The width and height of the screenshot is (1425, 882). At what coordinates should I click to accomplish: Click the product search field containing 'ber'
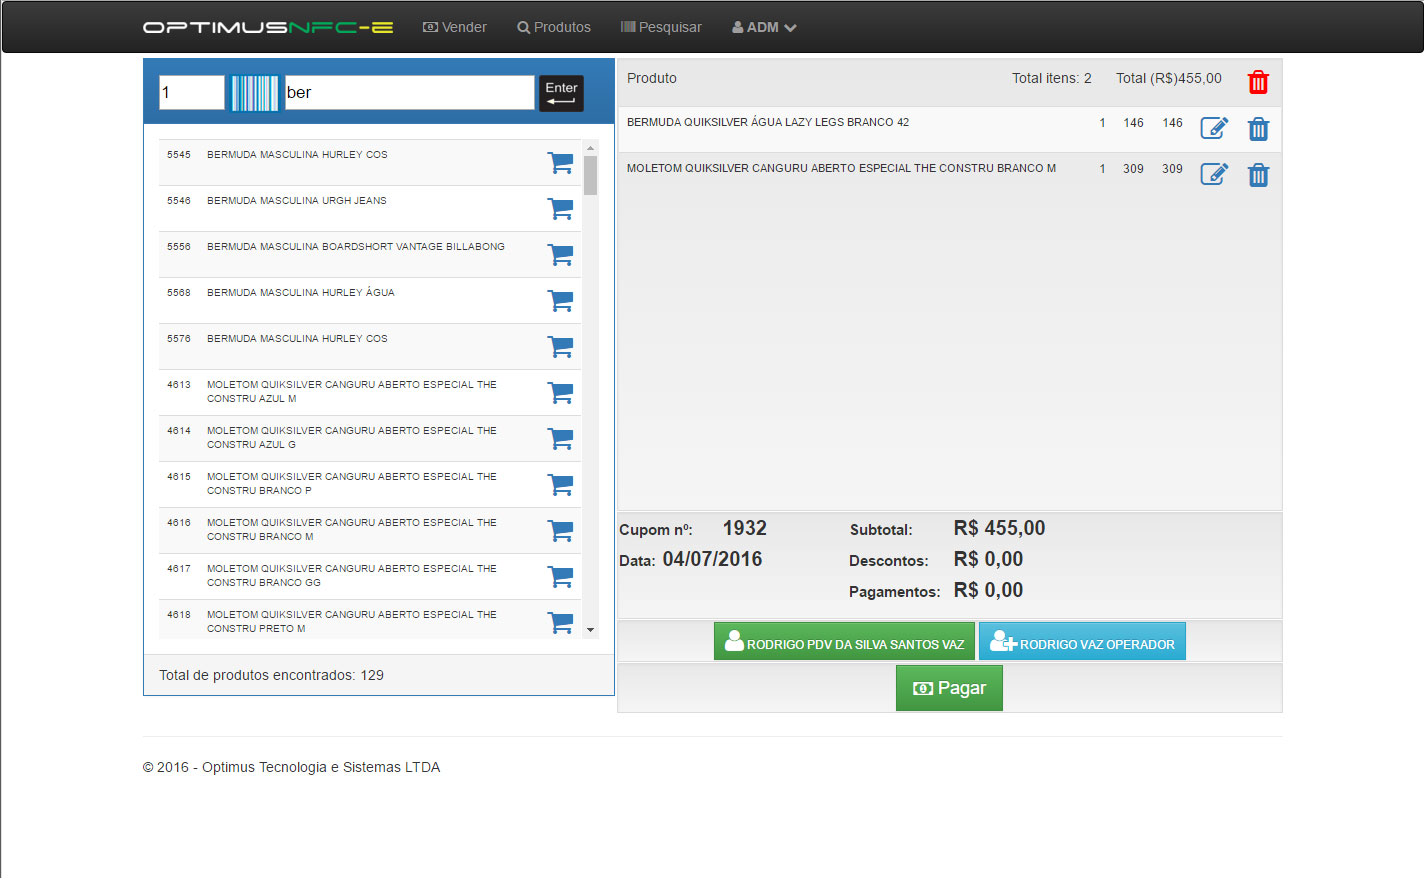tap(409, 92)
